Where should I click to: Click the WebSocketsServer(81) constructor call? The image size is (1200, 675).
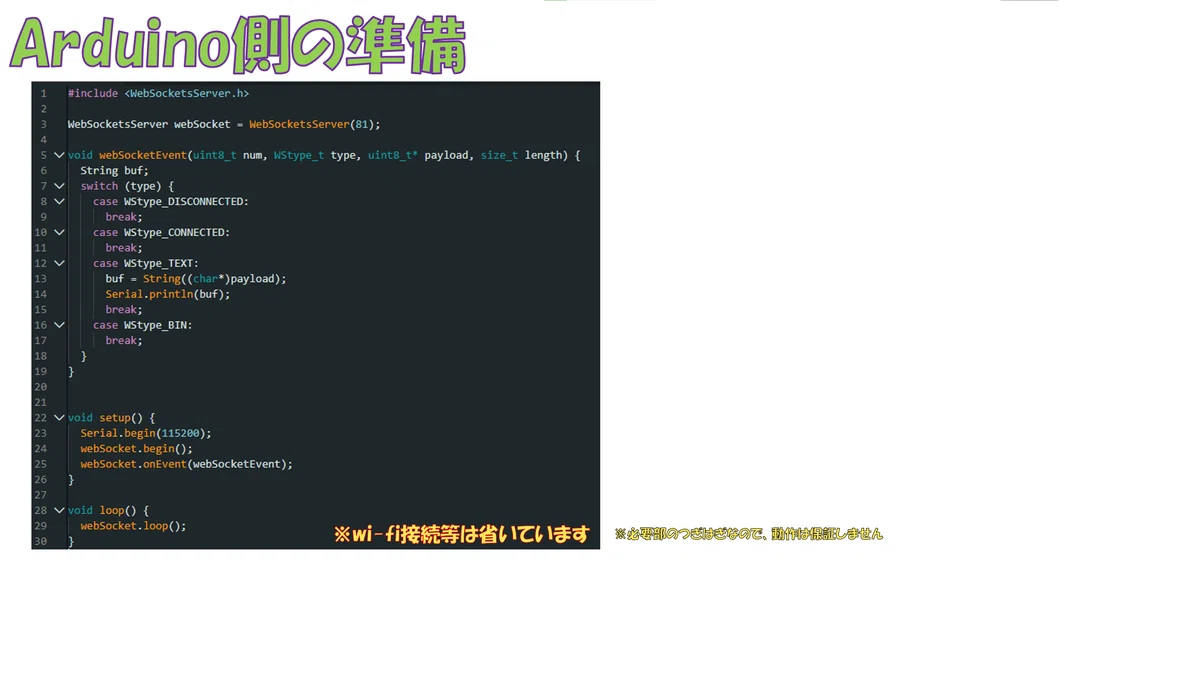[314, 124]
